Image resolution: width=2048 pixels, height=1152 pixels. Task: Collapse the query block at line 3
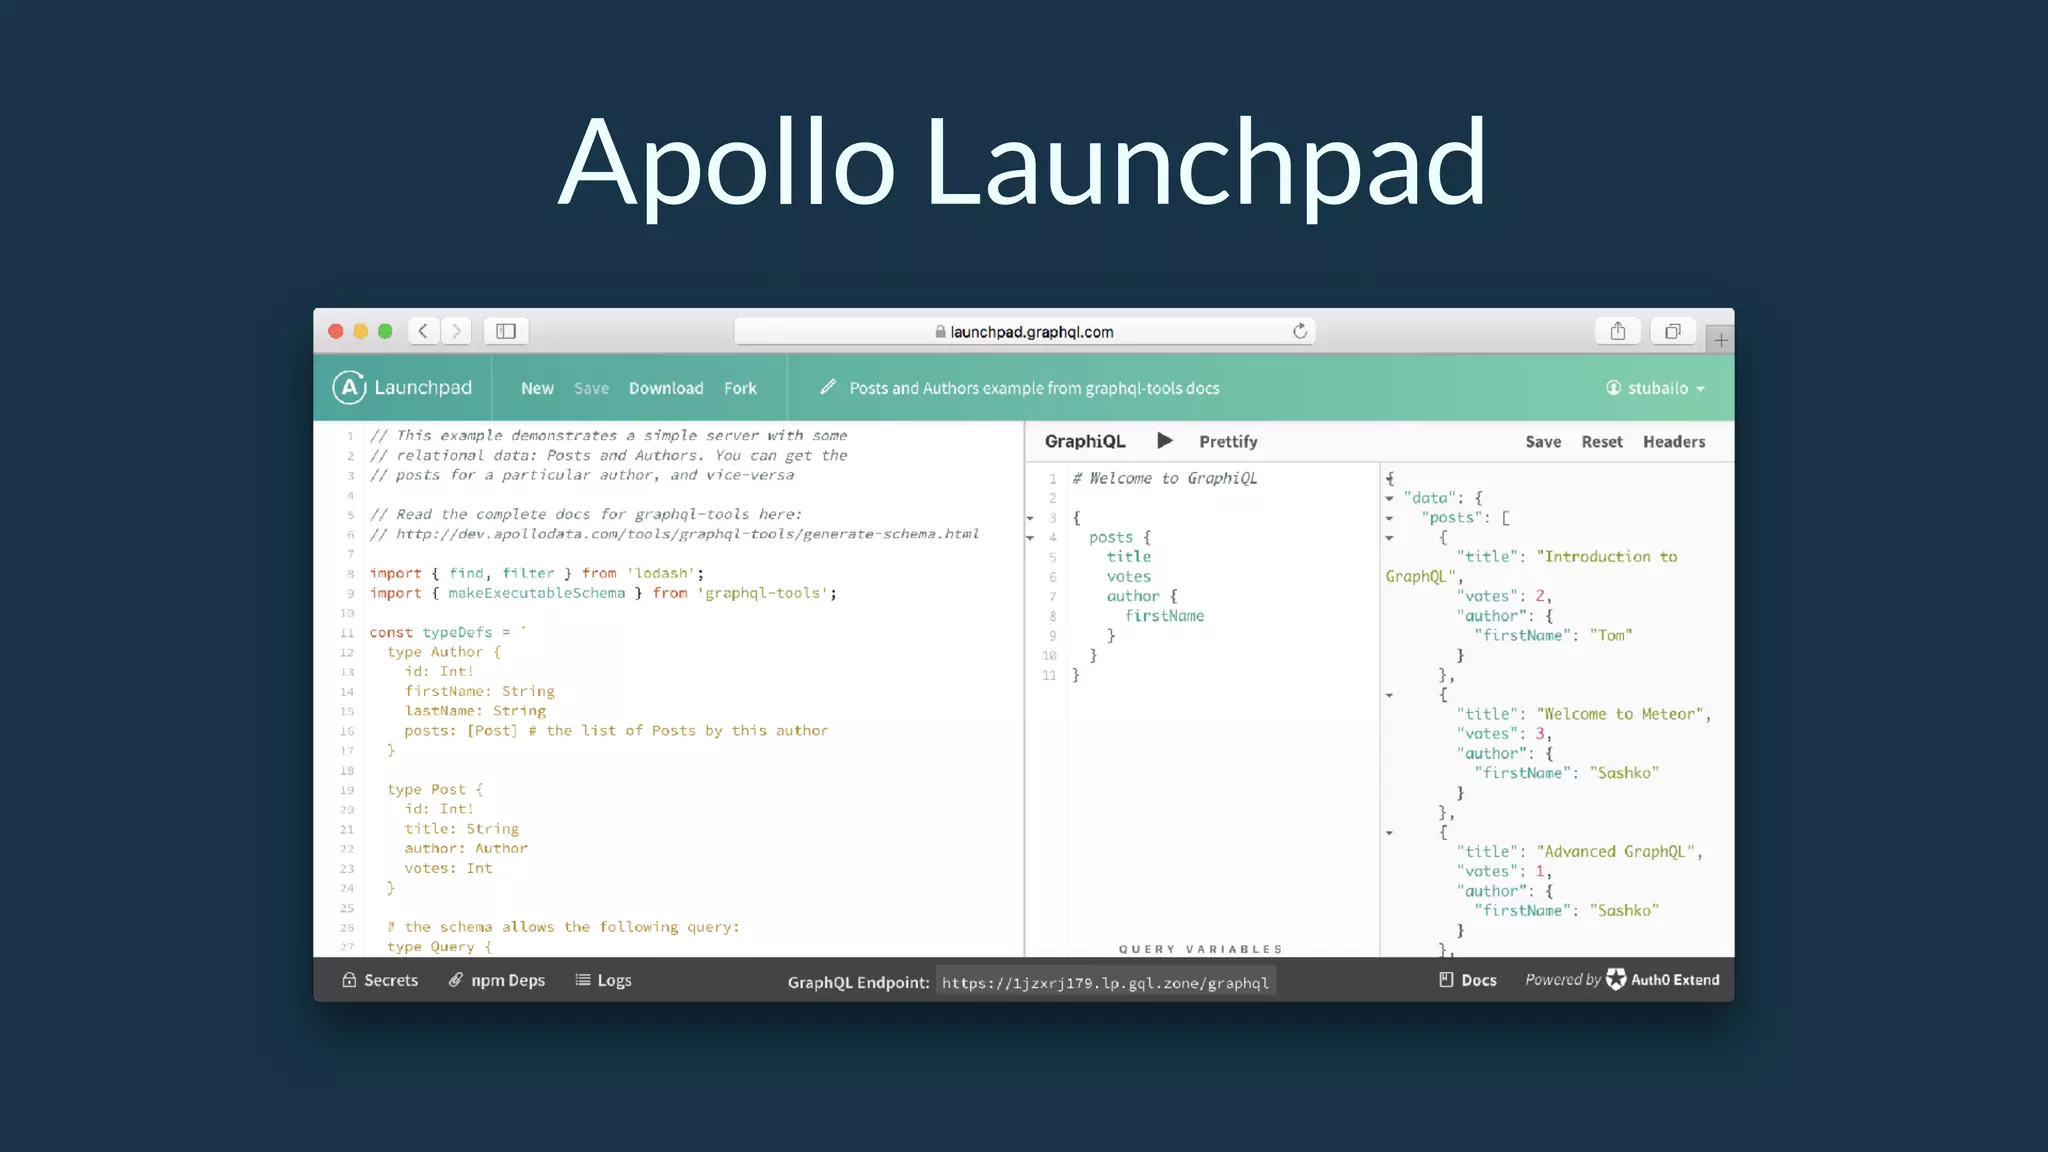point(1030,518)
